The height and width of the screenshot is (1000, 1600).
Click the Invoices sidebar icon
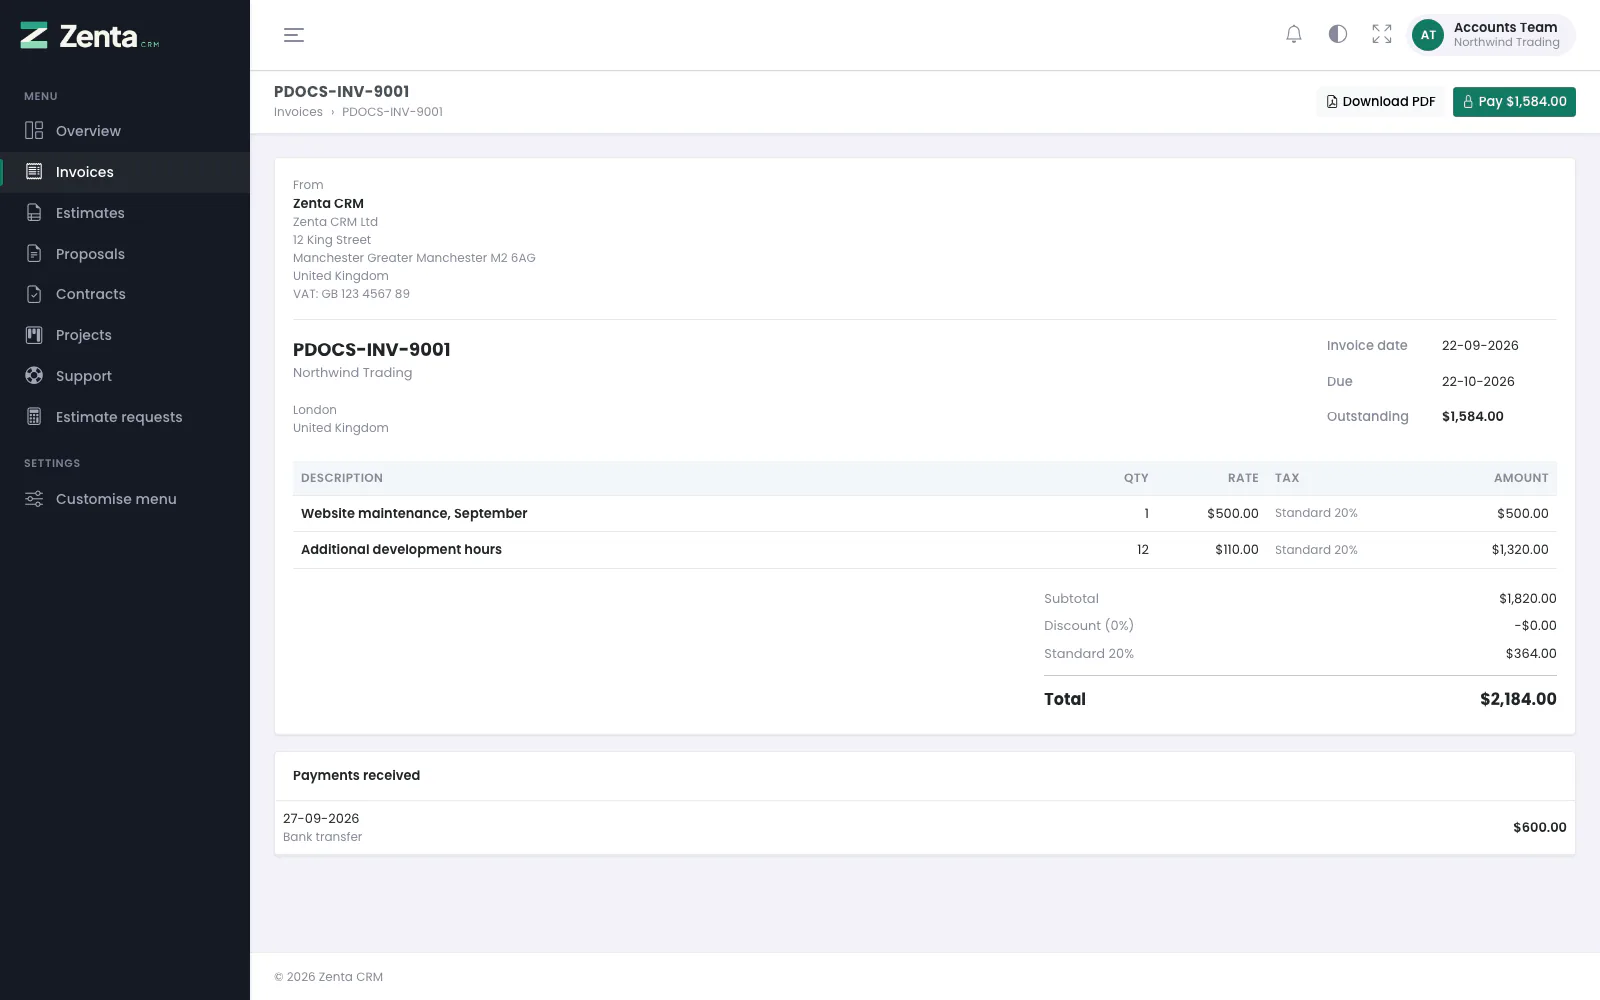pos(34,171)
